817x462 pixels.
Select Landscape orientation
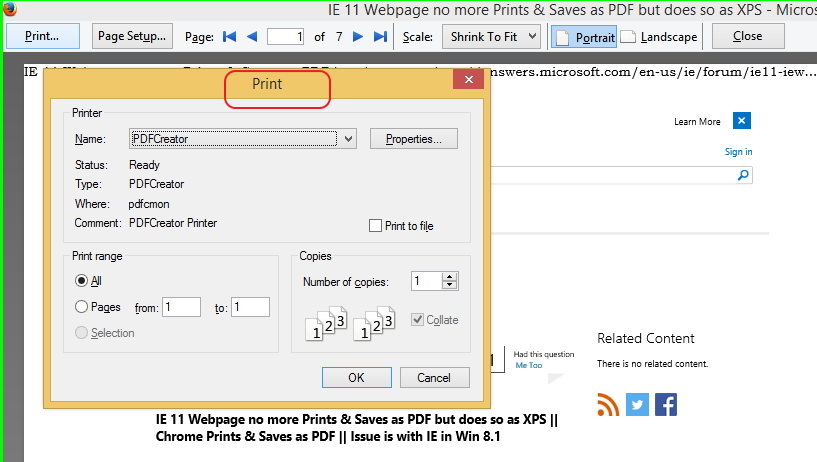coord(659,37)
